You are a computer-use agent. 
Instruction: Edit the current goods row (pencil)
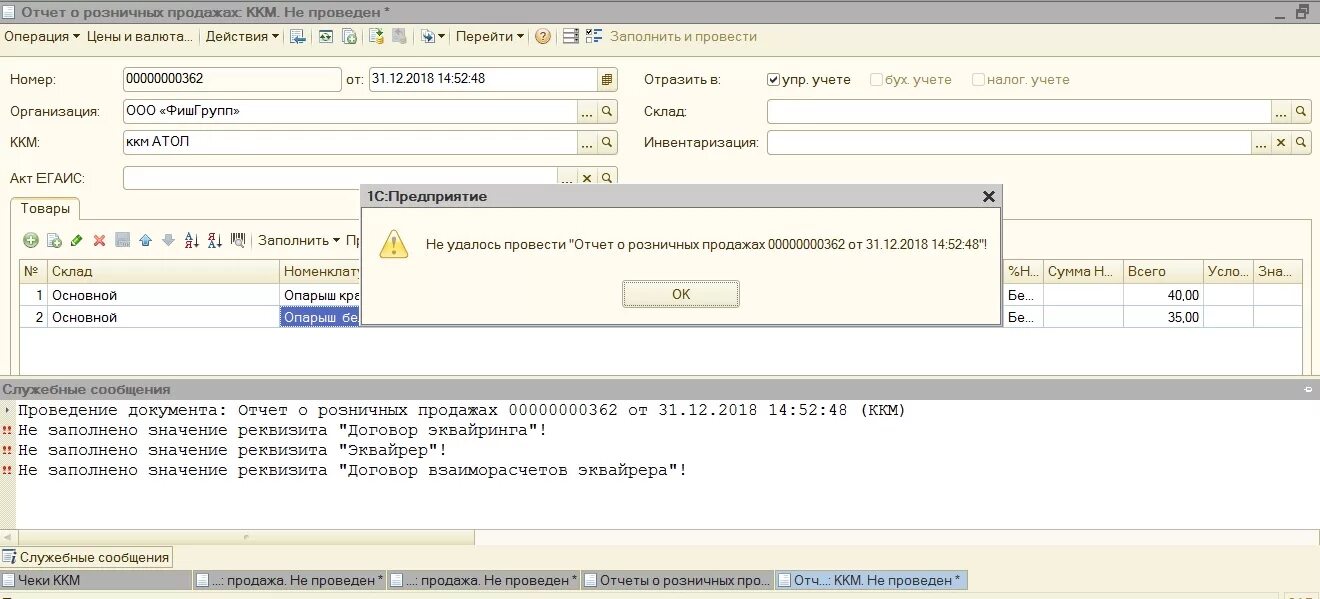point(77,240)
